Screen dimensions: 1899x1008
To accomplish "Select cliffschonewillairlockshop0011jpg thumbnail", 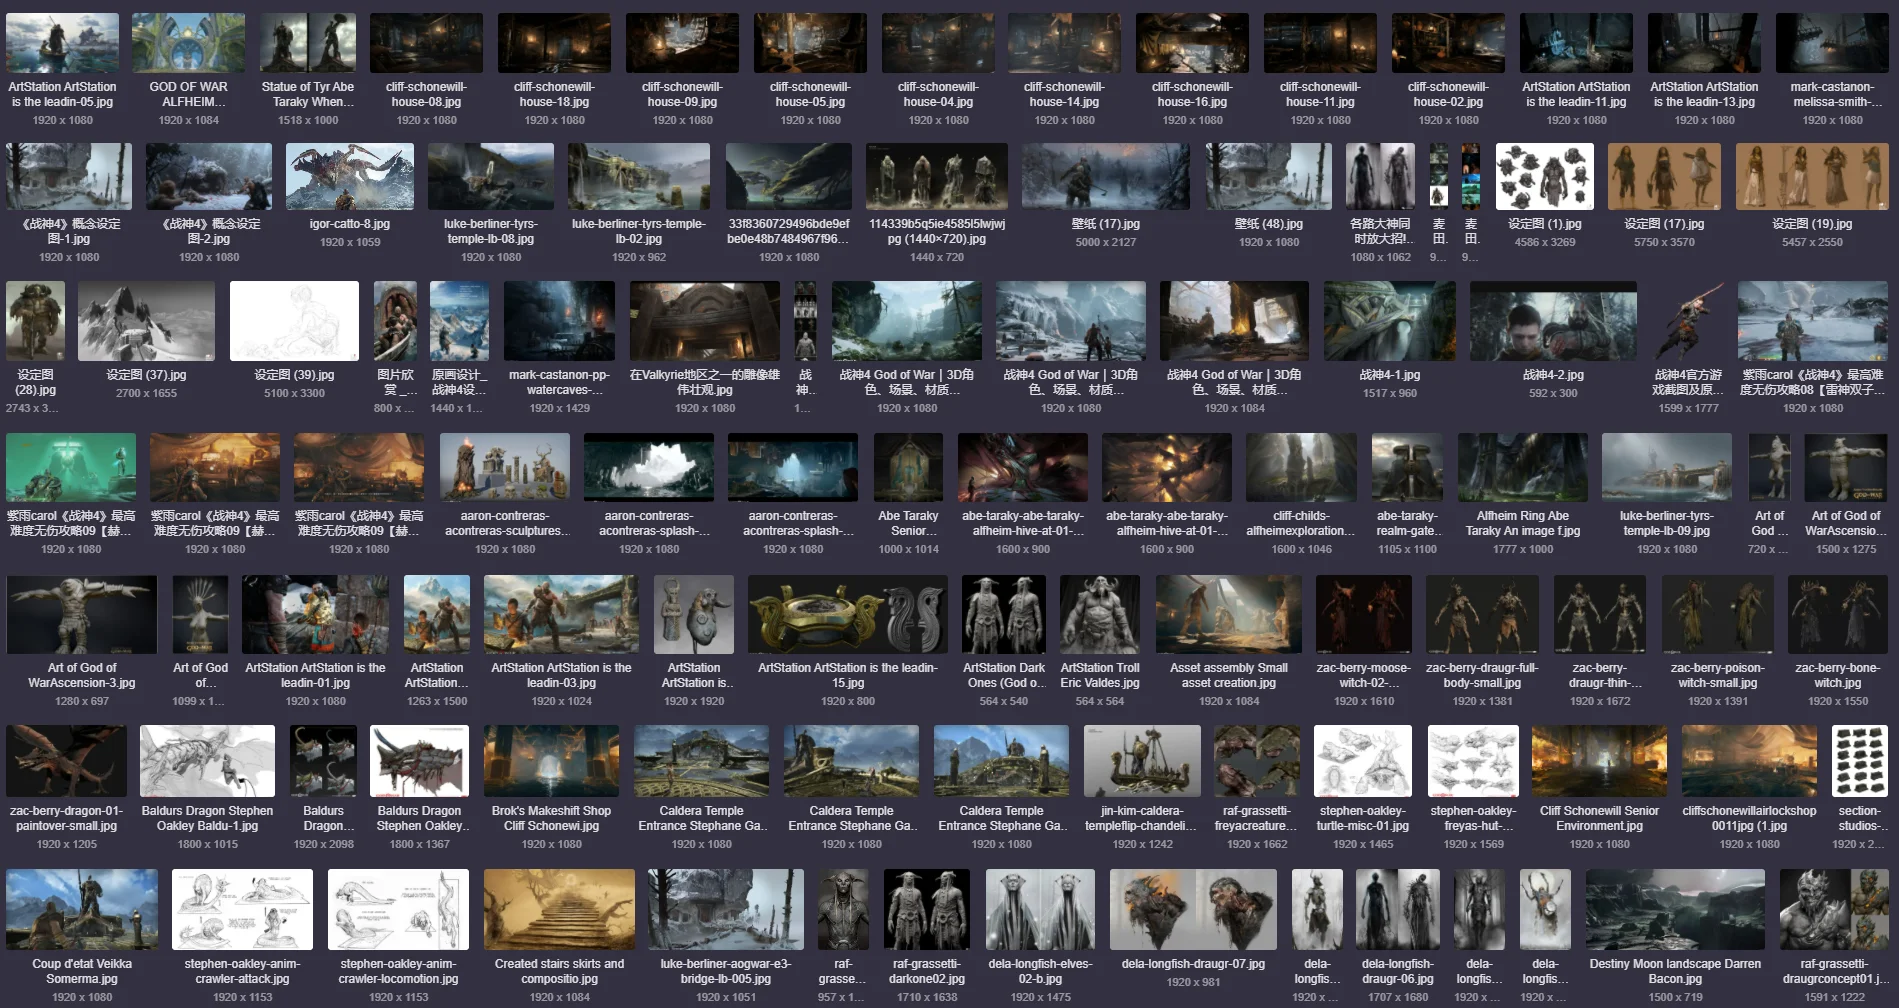I will 1749,761.
